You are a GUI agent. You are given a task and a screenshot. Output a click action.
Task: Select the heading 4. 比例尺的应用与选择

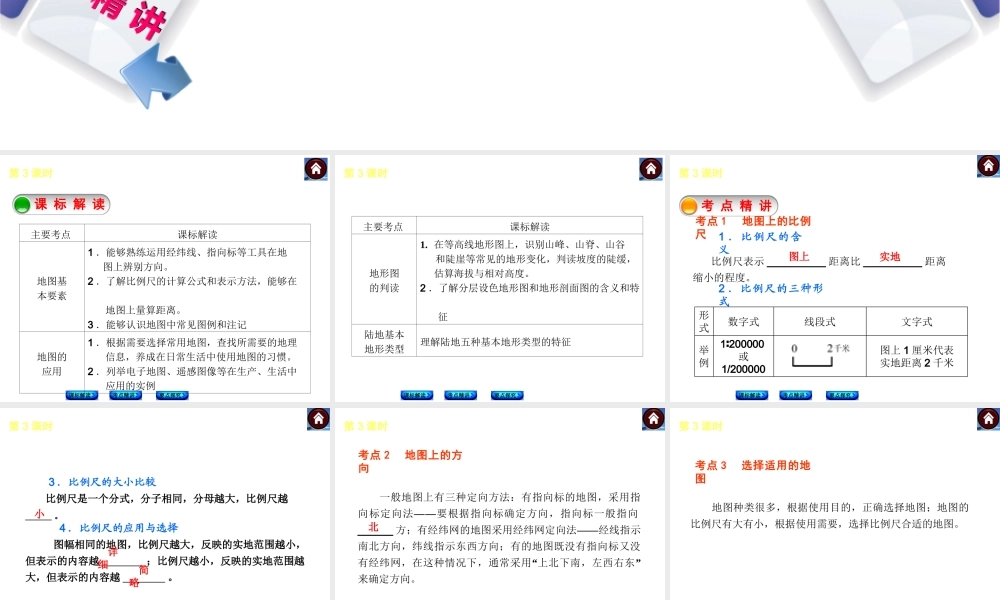(x=119, y=527)
